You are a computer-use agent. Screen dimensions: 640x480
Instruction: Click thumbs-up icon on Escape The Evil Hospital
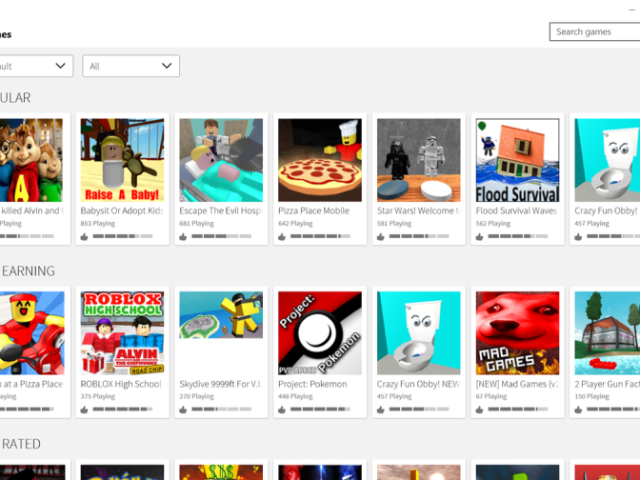point(183,236)
